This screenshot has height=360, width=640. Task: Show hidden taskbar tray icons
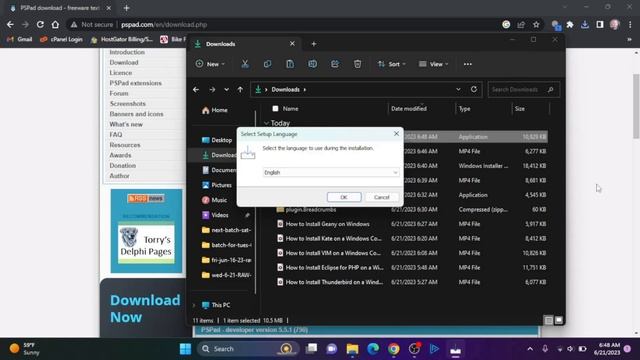tap(530, 349)
